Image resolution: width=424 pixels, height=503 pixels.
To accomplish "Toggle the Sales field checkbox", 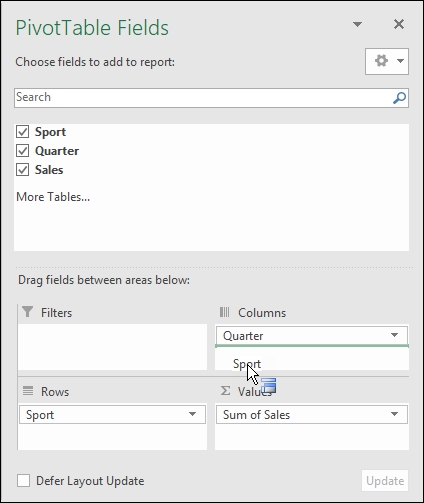I will tap(23, 170).
